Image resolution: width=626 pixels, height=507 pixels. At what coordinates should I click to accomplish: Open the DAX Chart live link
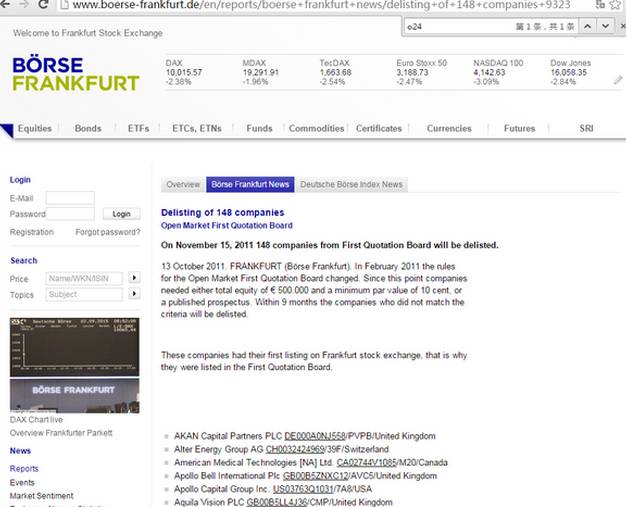coord(36,420)
